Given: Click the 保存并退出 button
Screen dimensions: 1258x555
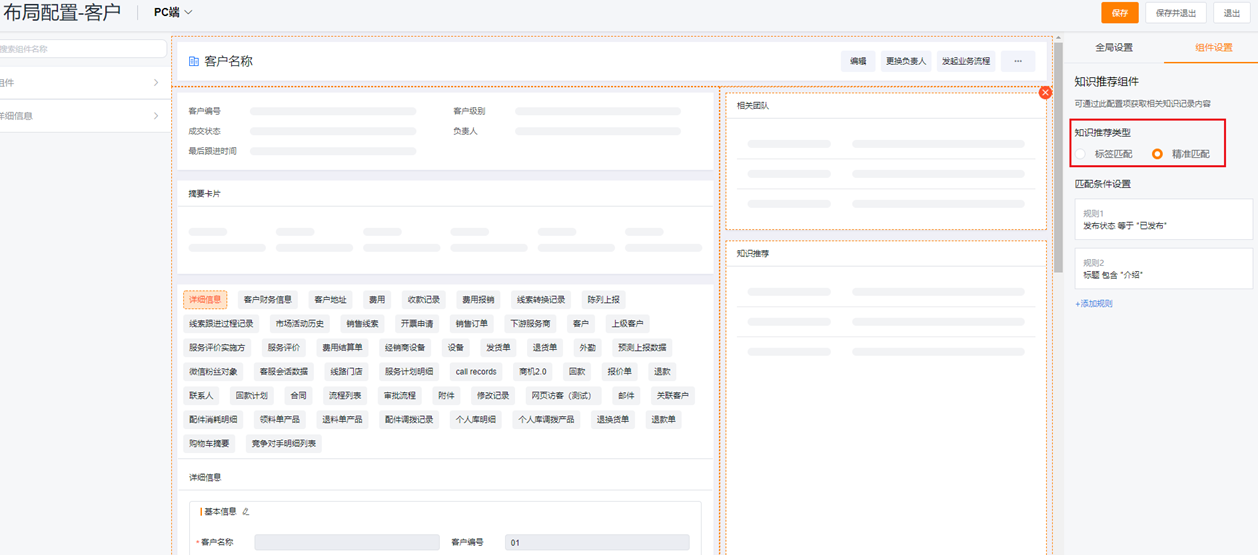Looking at the screenshot, I should pyautogui.click(x=1176, y=13).
